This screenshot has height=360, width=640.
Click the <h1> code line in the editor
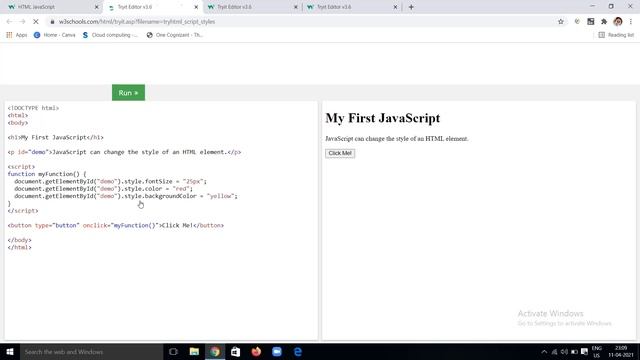[56, 137]
